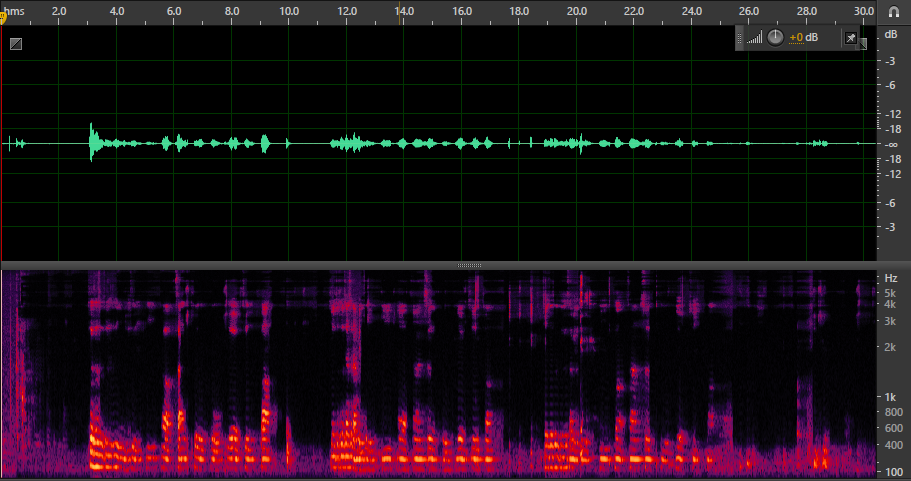
Task: Pin the volume HUD with pushpin icon
Action: coord(851,38)
